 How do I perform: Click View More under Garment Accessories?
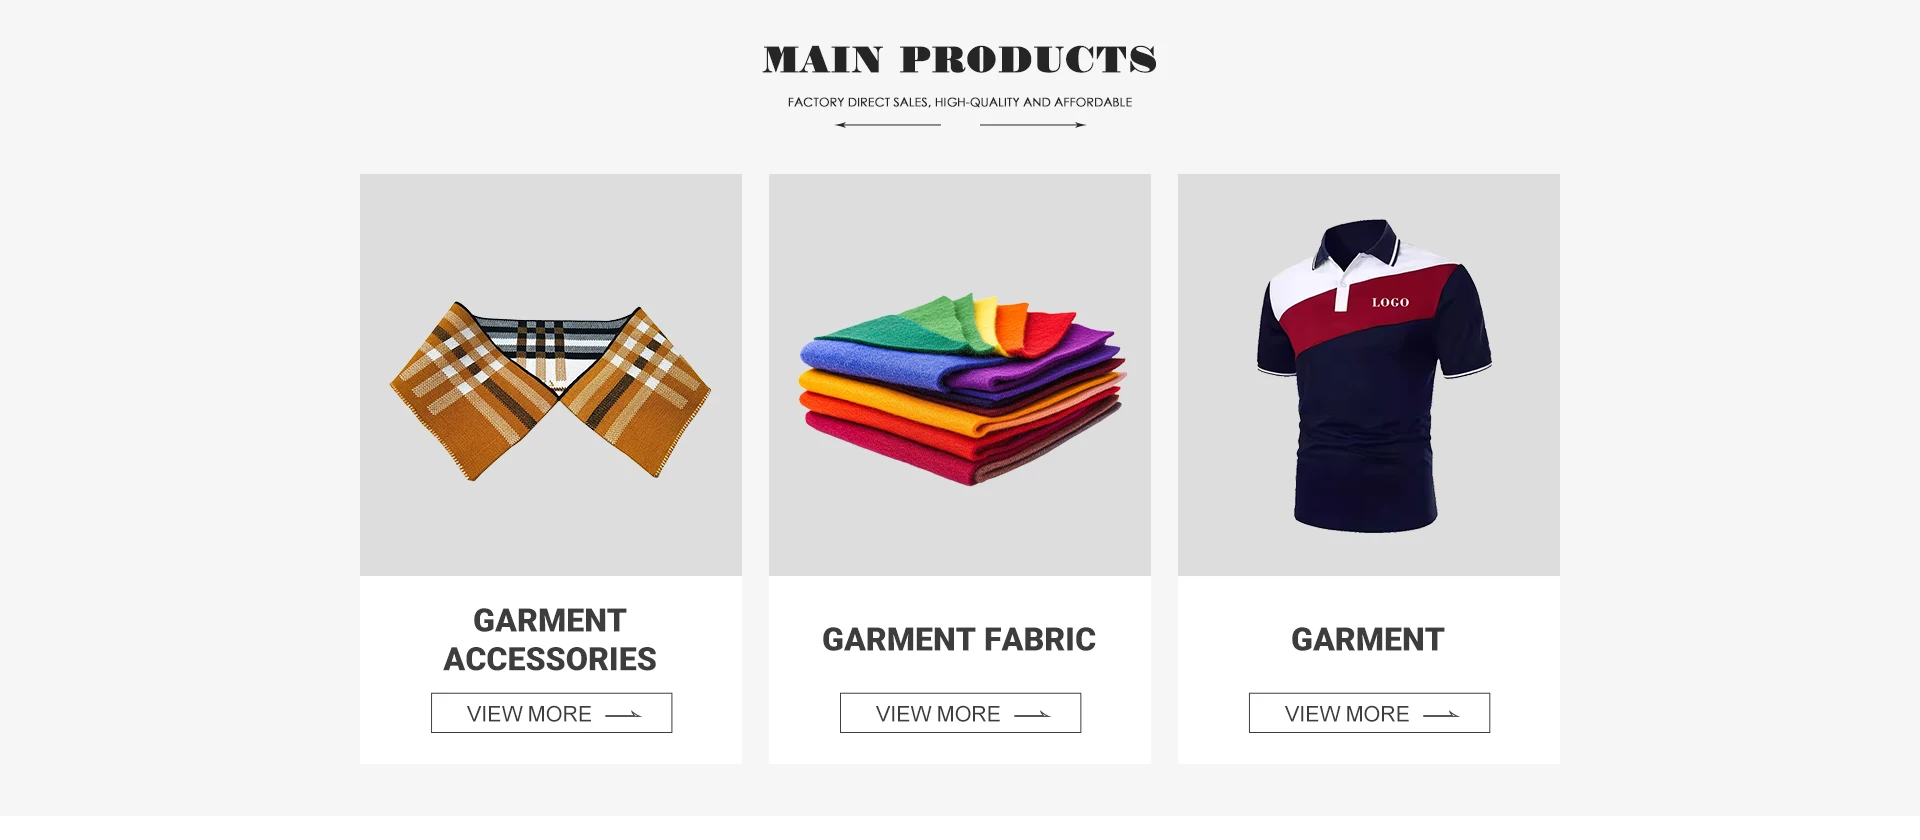[551, 713]
